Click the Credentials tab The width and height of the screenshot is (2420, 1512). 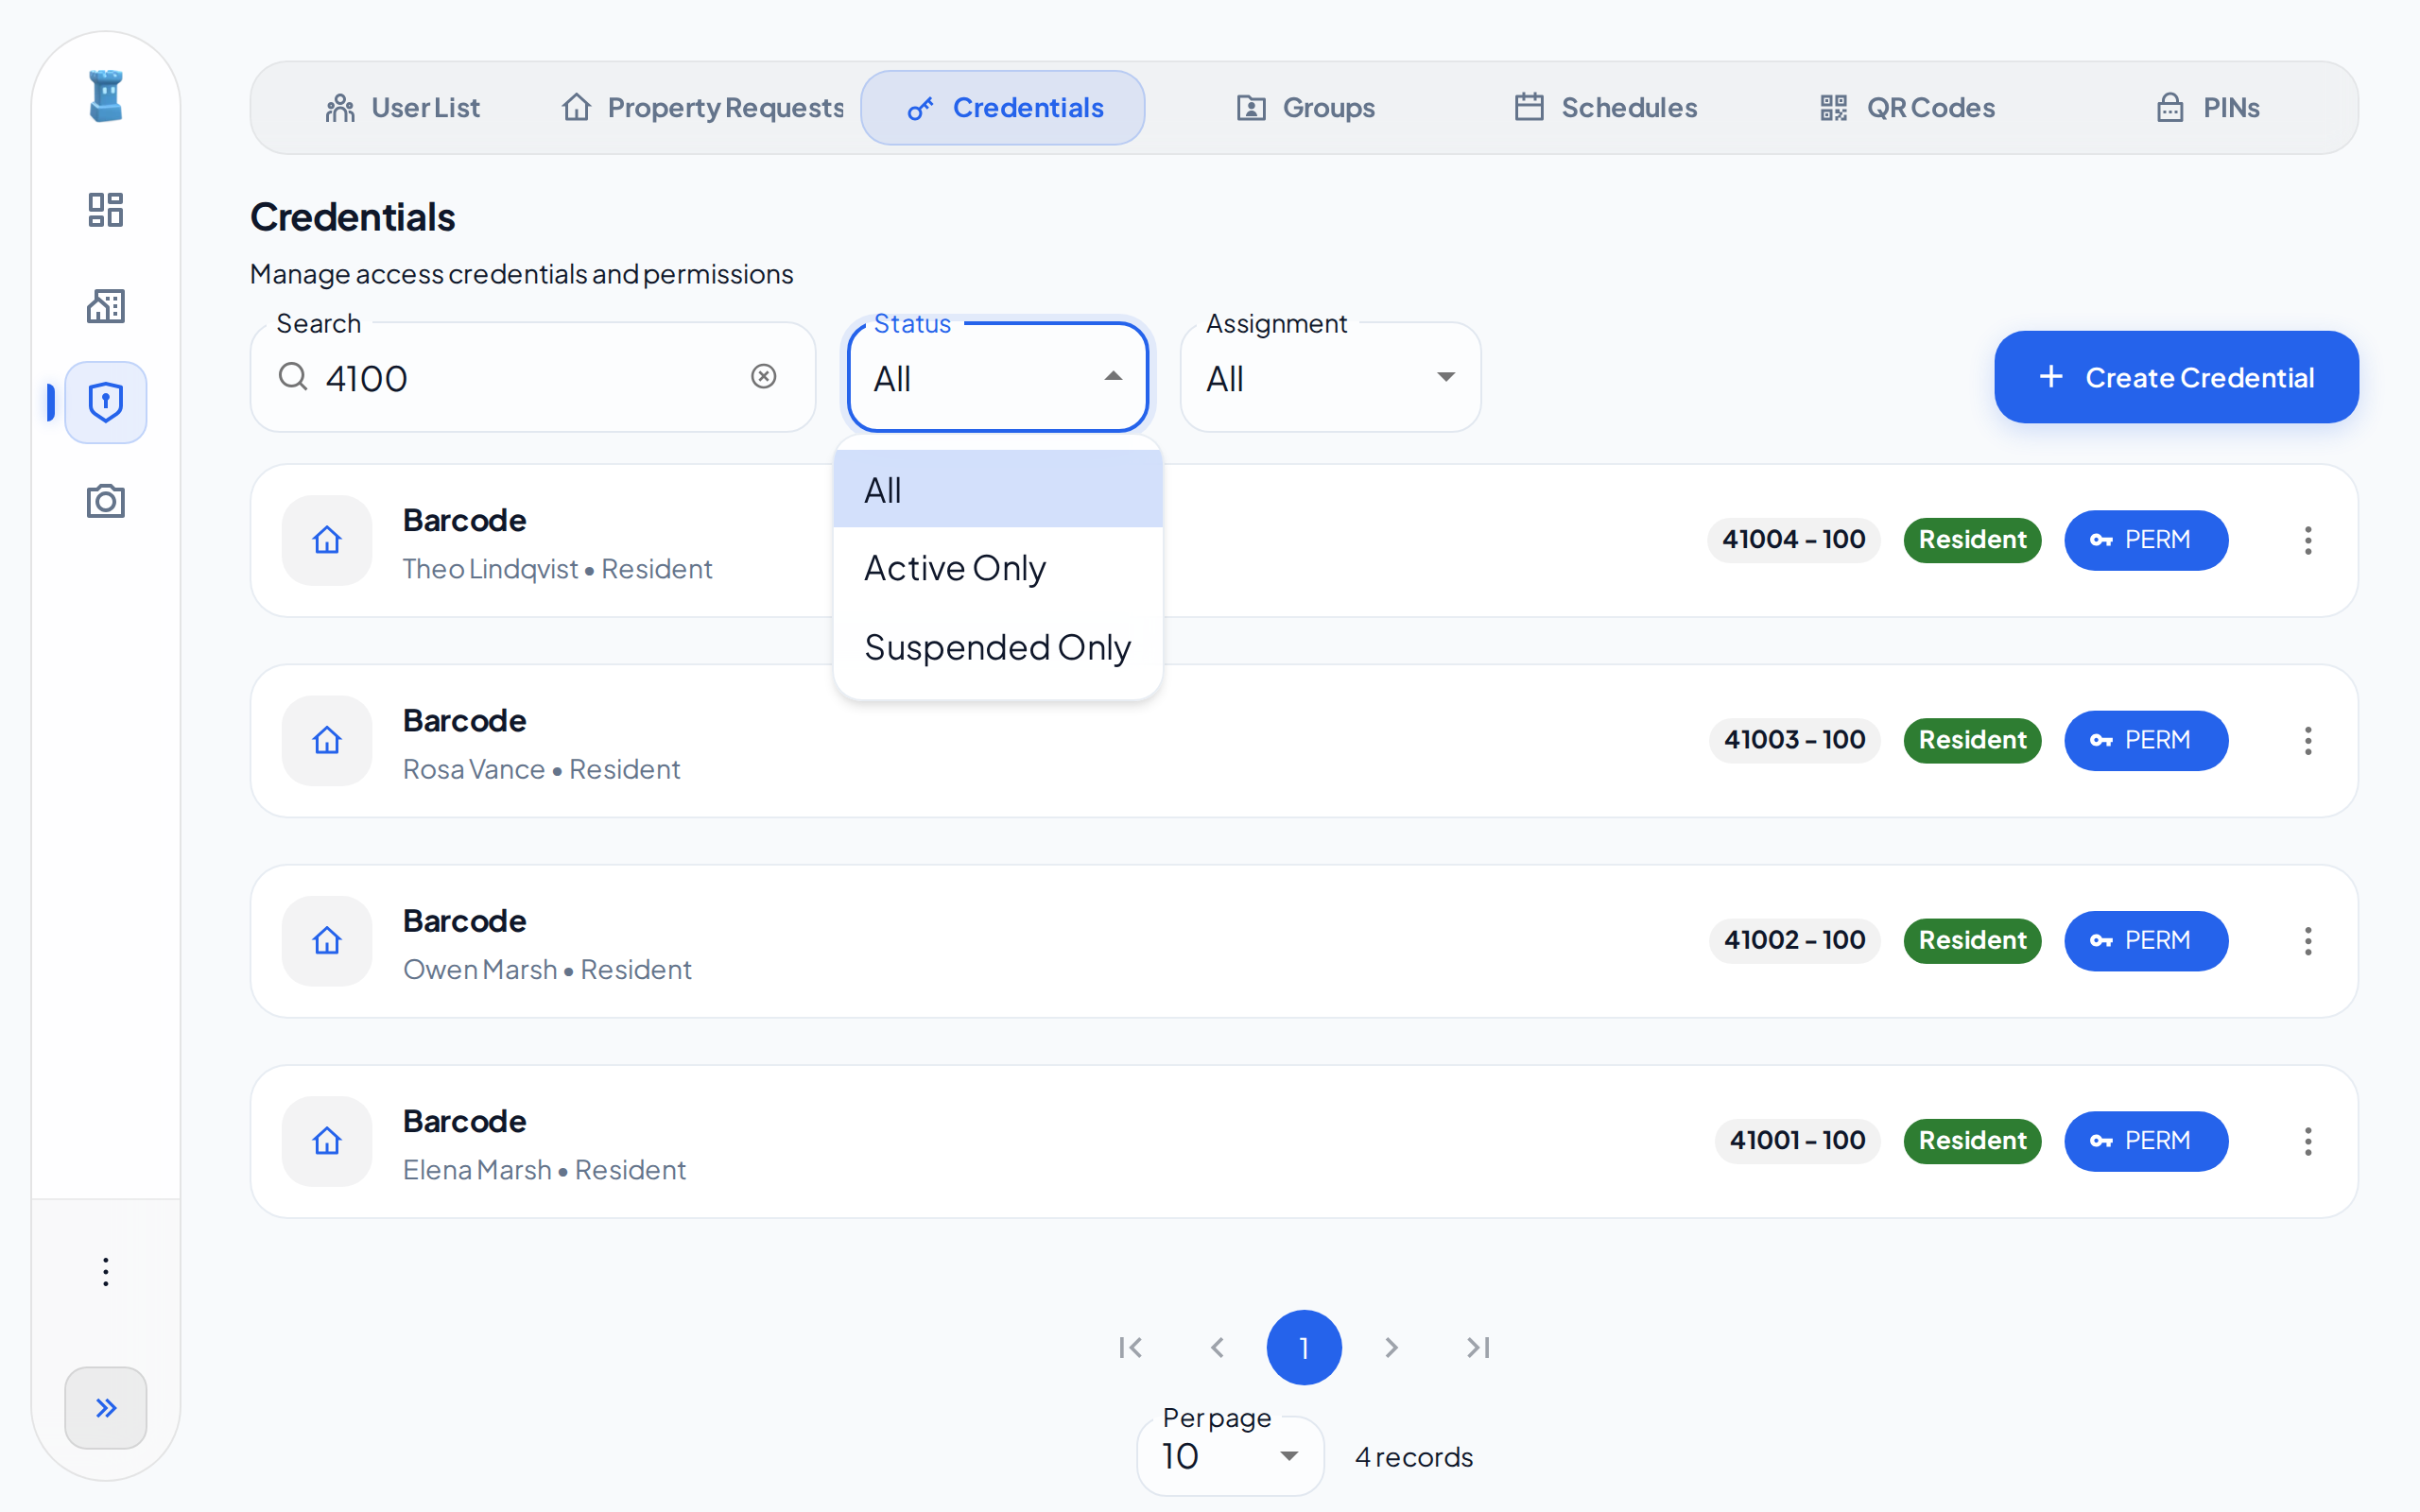pos(1003,108)
